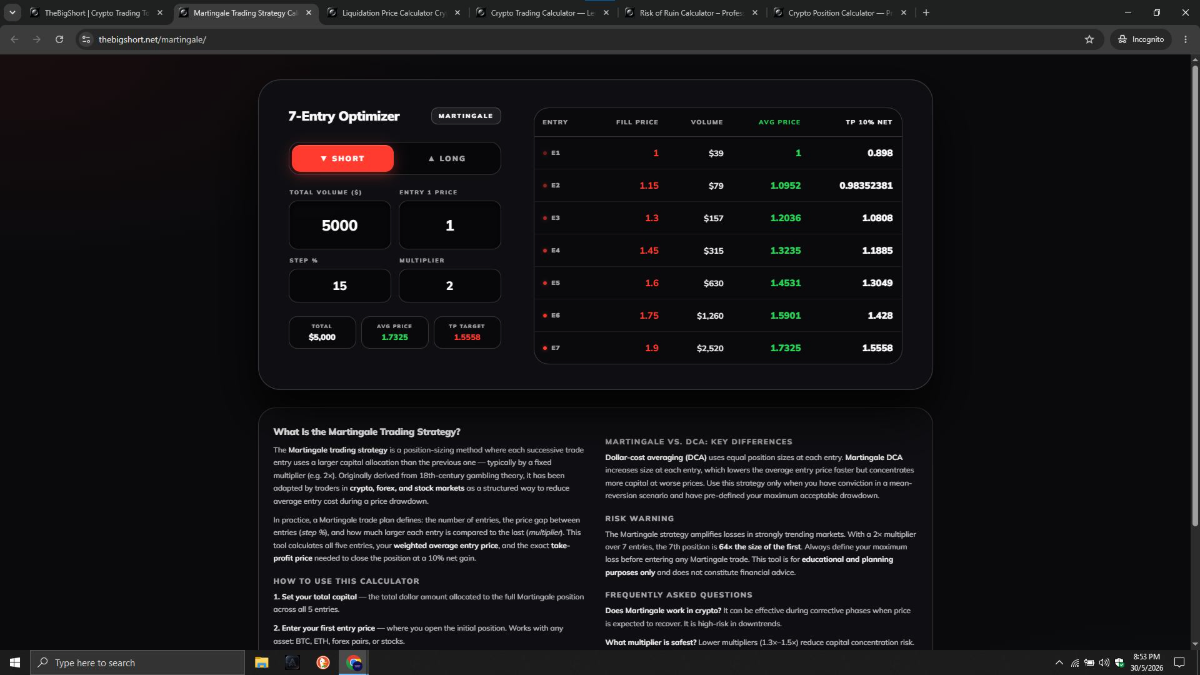Click the MARTINGALE badge
The width and height of the screenshot is (1200, 675).
coord(466,116)
